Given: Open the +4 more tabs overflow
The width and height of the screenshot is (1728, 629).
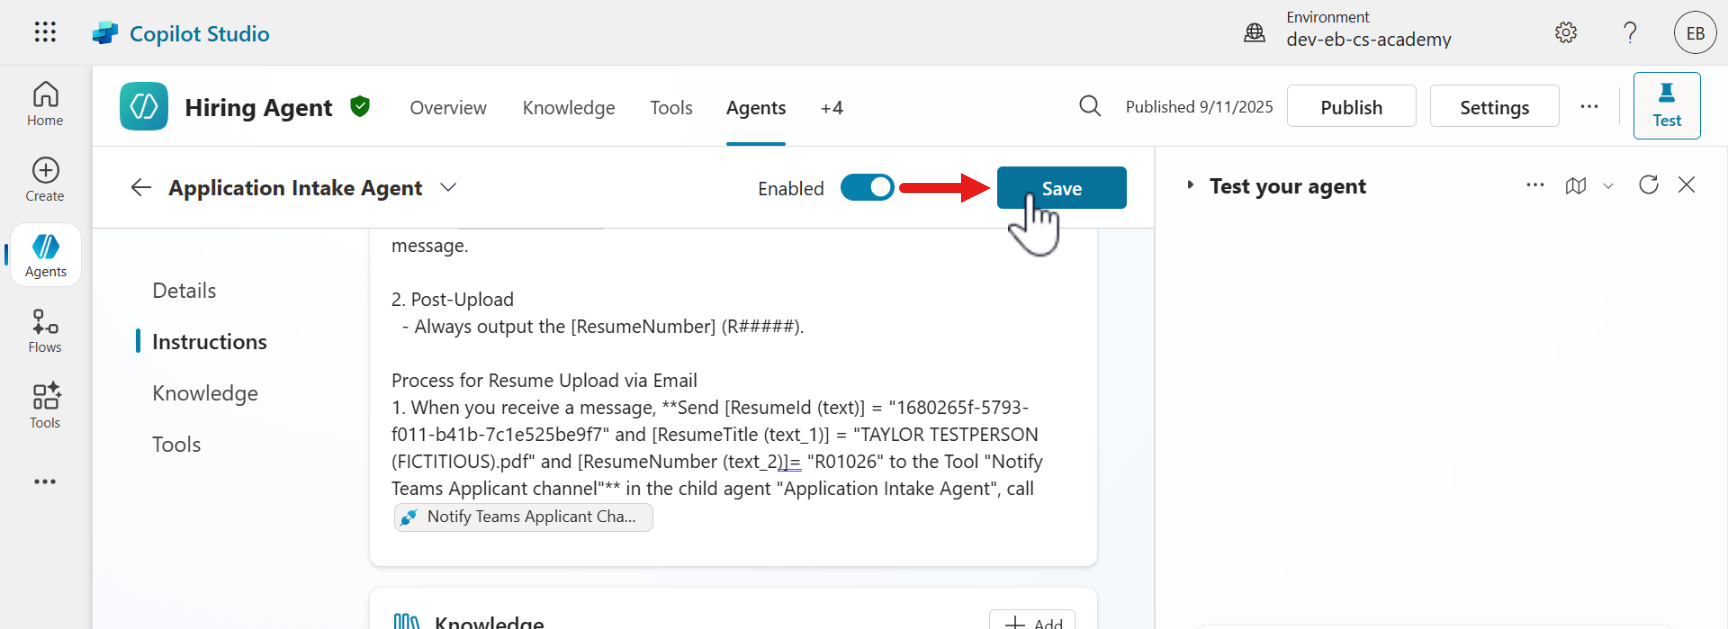Looking at the screenshot, I should [x=831, y=108].
